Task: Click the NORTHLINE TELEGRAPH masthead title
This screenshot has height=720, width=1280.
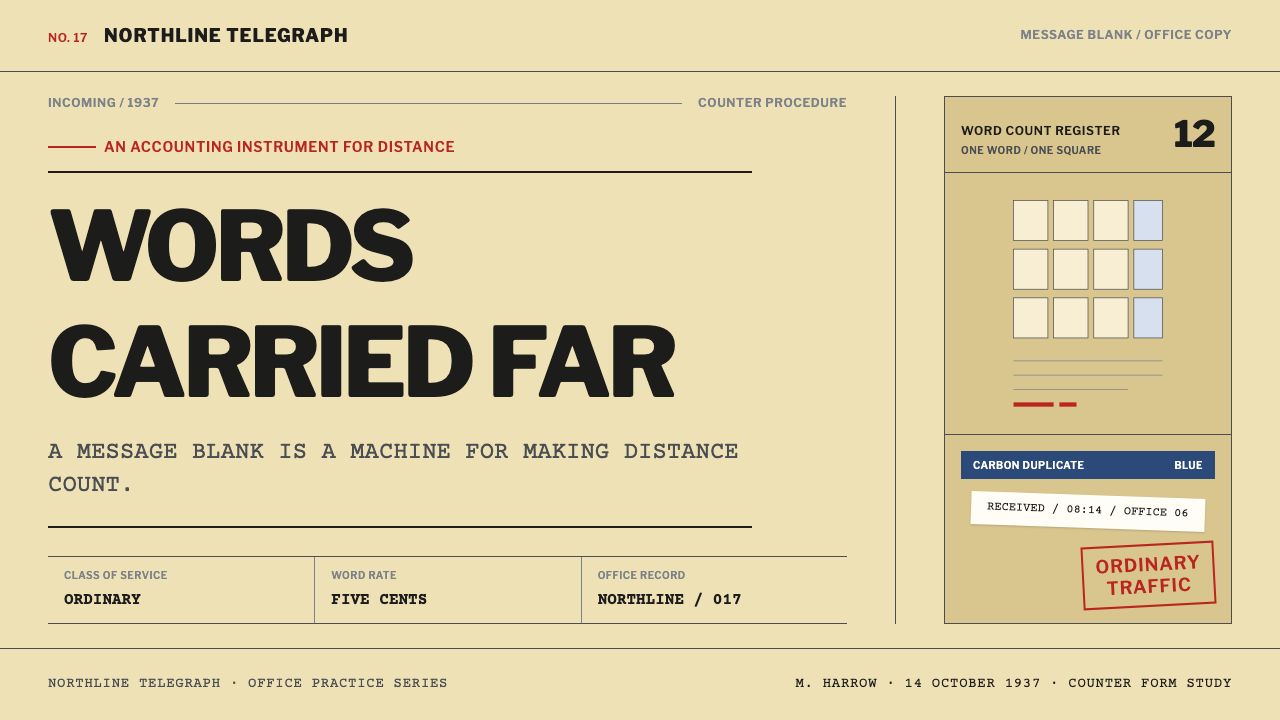Action: coord(226,36)
